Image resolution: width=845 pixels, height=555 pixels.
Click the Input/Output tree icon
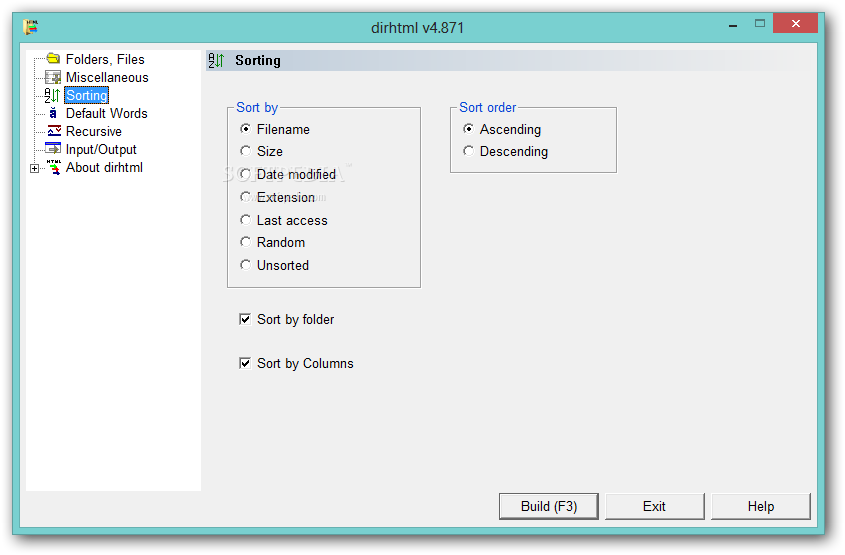[x=53, y=149]
